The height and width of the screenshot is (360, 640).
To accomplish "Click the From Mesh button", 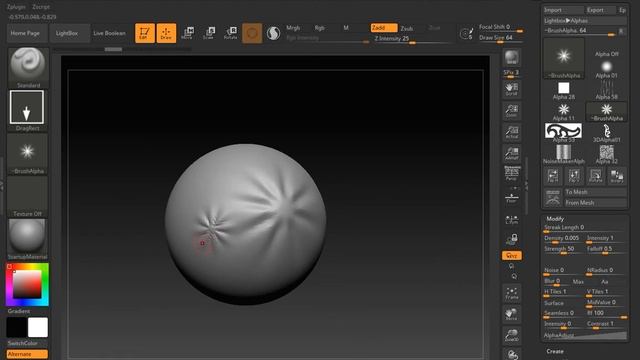I will (x=596, y=202).
